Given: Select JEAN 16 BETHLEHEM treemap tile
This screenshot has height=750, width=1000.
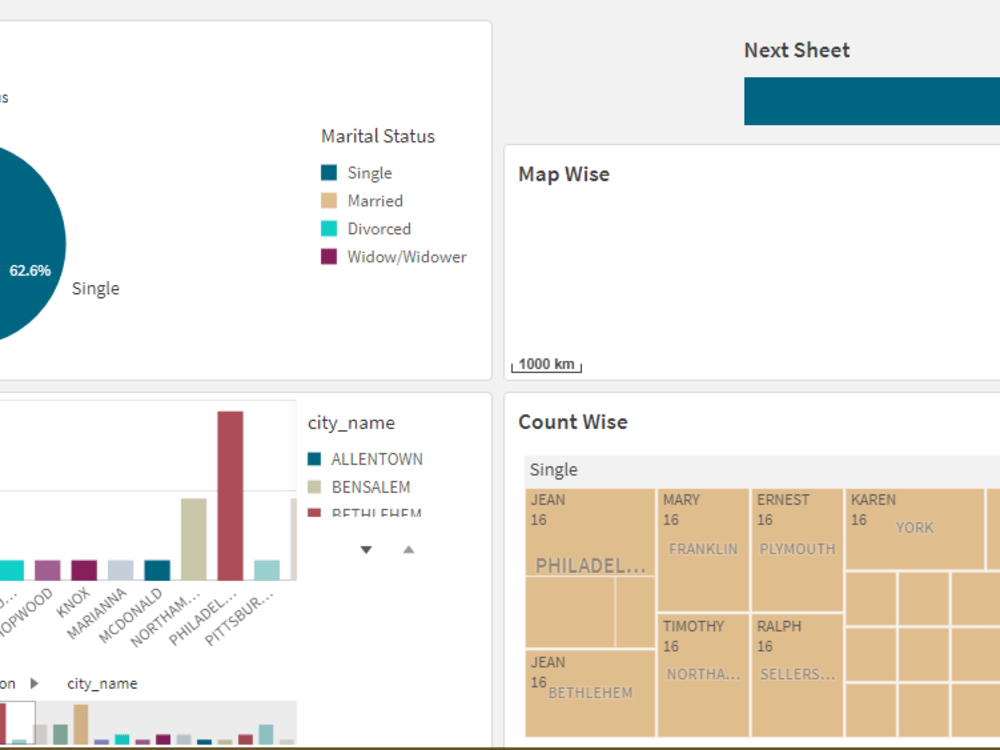Looking at the screenshot, I should pos(591,693).
